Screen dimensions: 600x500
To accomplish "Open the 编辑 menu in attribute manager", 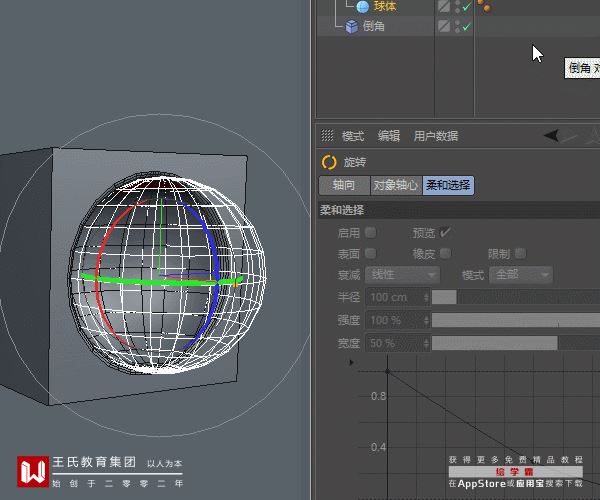I will click(389, 136).
